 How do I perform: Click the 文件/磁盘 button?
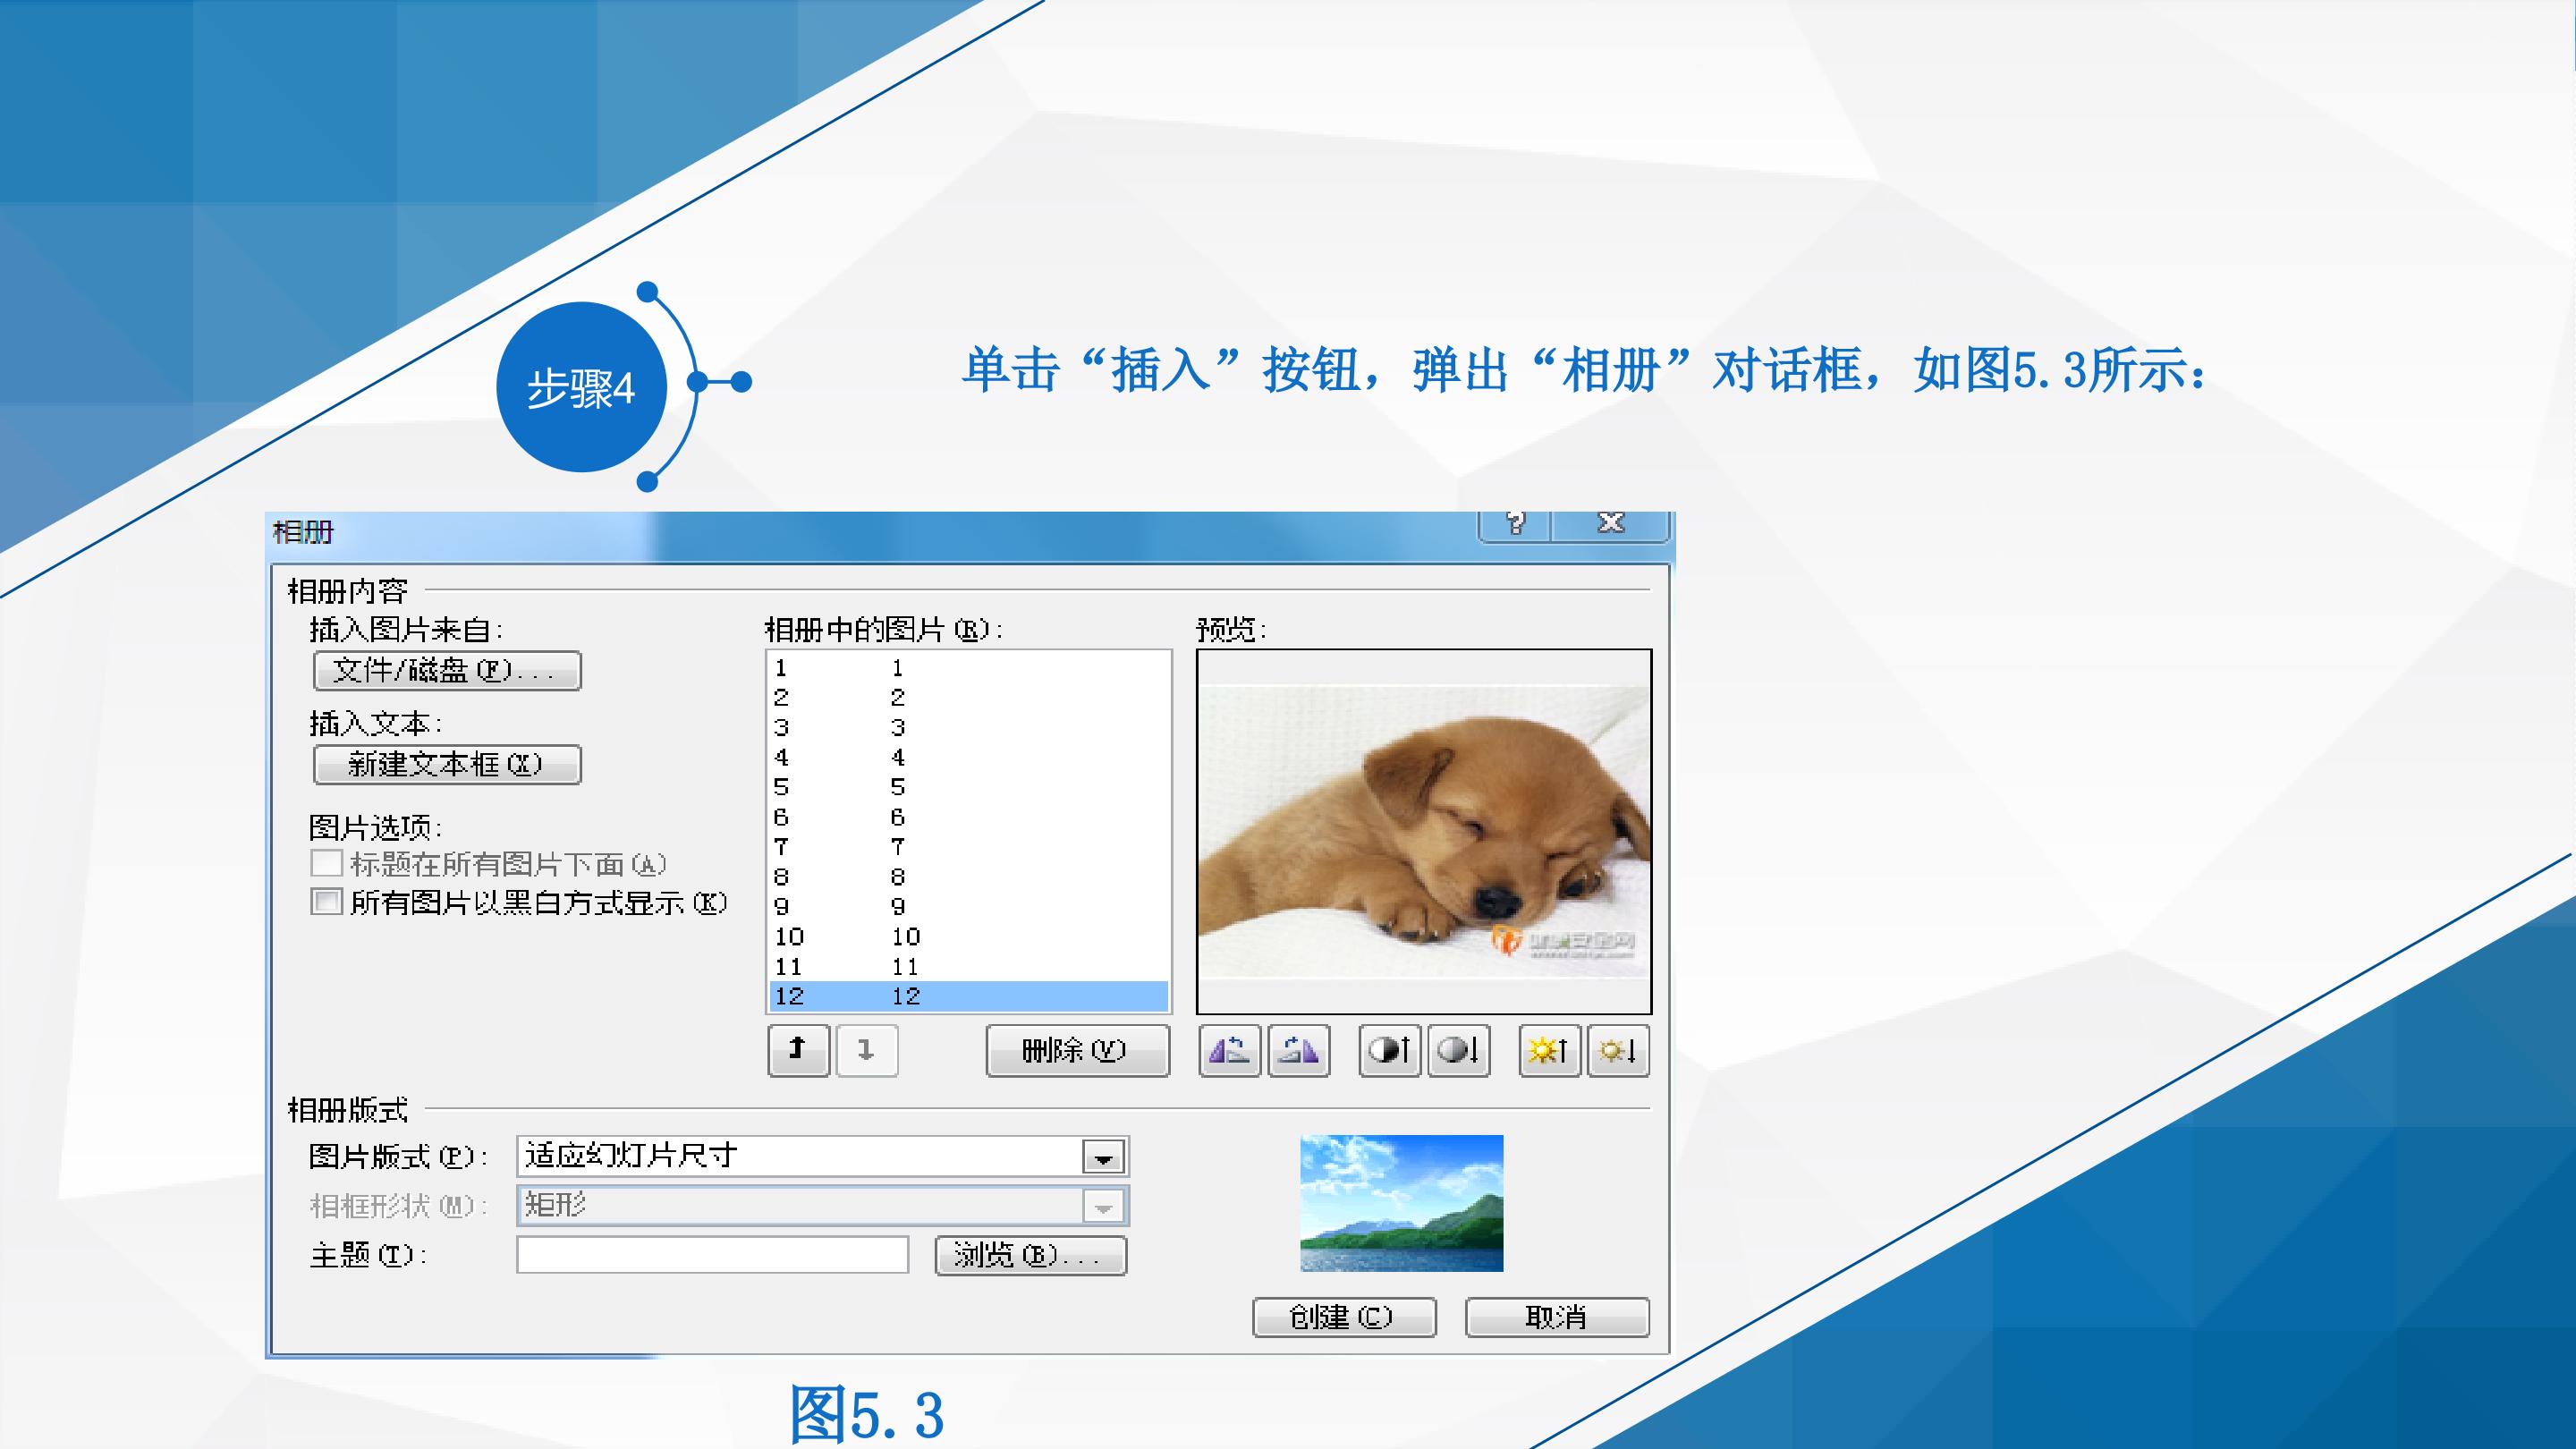coord(447,670)
